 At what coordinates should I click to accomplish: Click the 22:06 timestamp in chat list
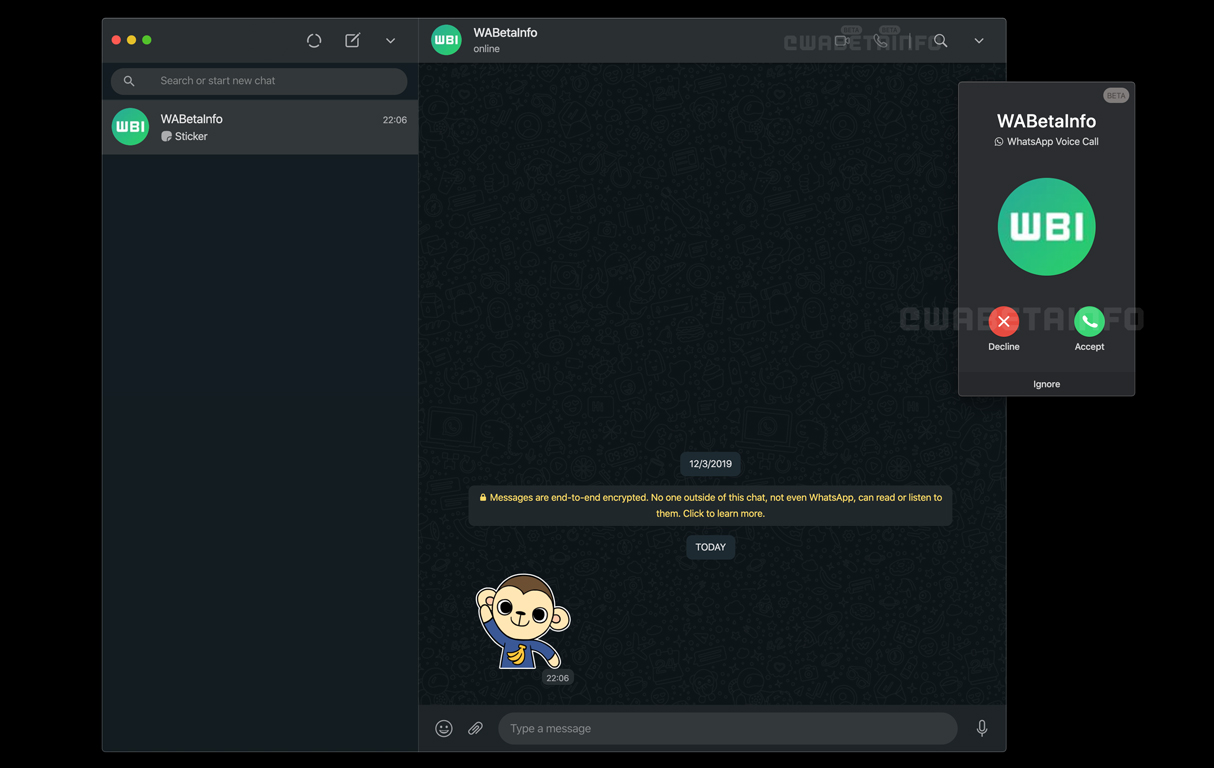(x=395, y=120)
